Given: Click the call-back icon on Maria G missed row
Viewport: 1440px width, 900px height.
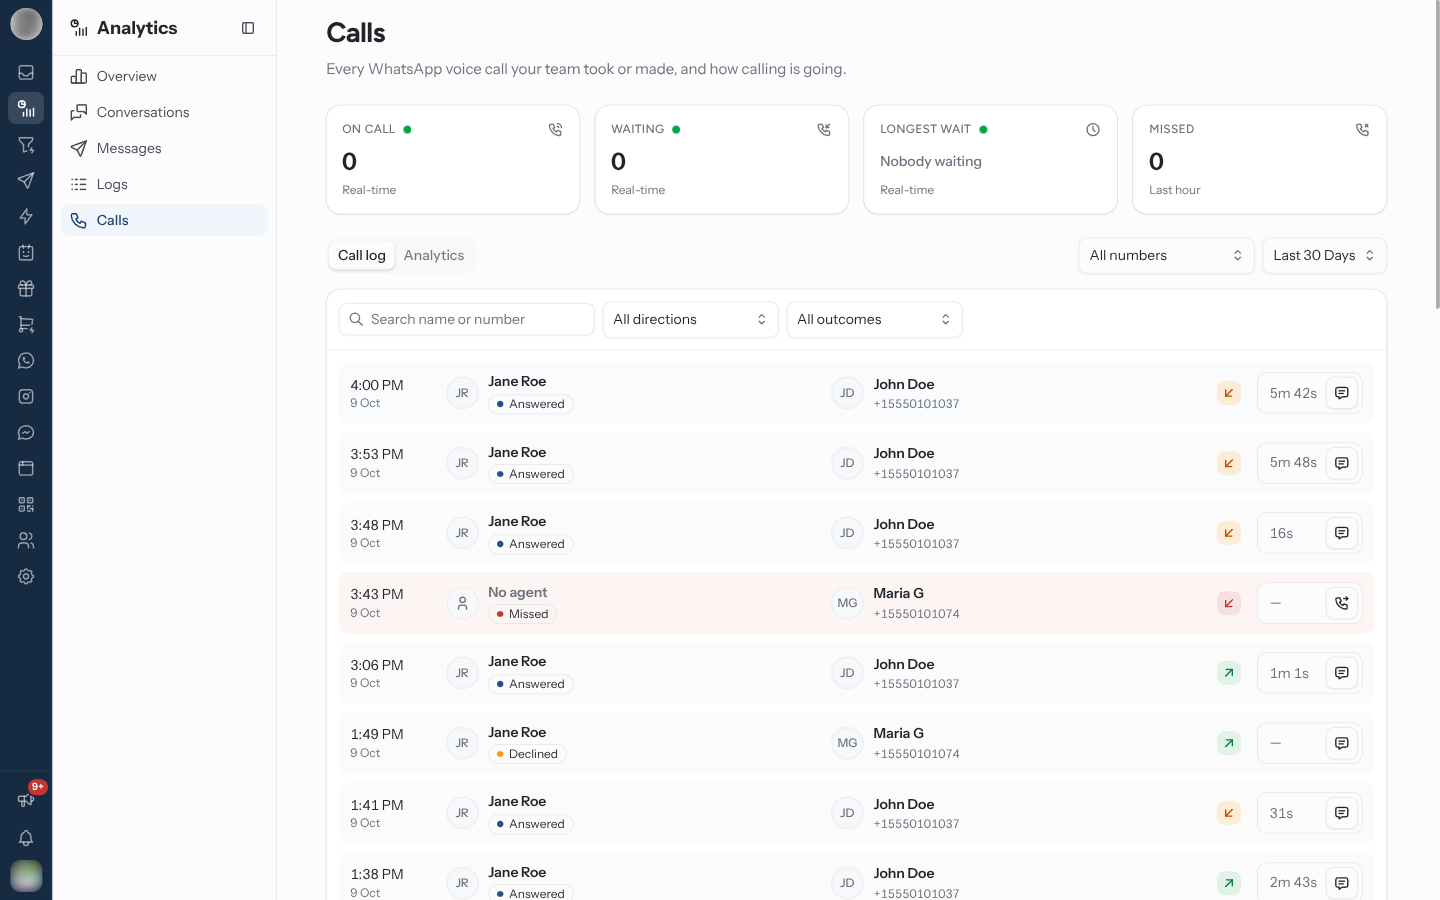Looking at the screenshot, I should coord(1342,603).
